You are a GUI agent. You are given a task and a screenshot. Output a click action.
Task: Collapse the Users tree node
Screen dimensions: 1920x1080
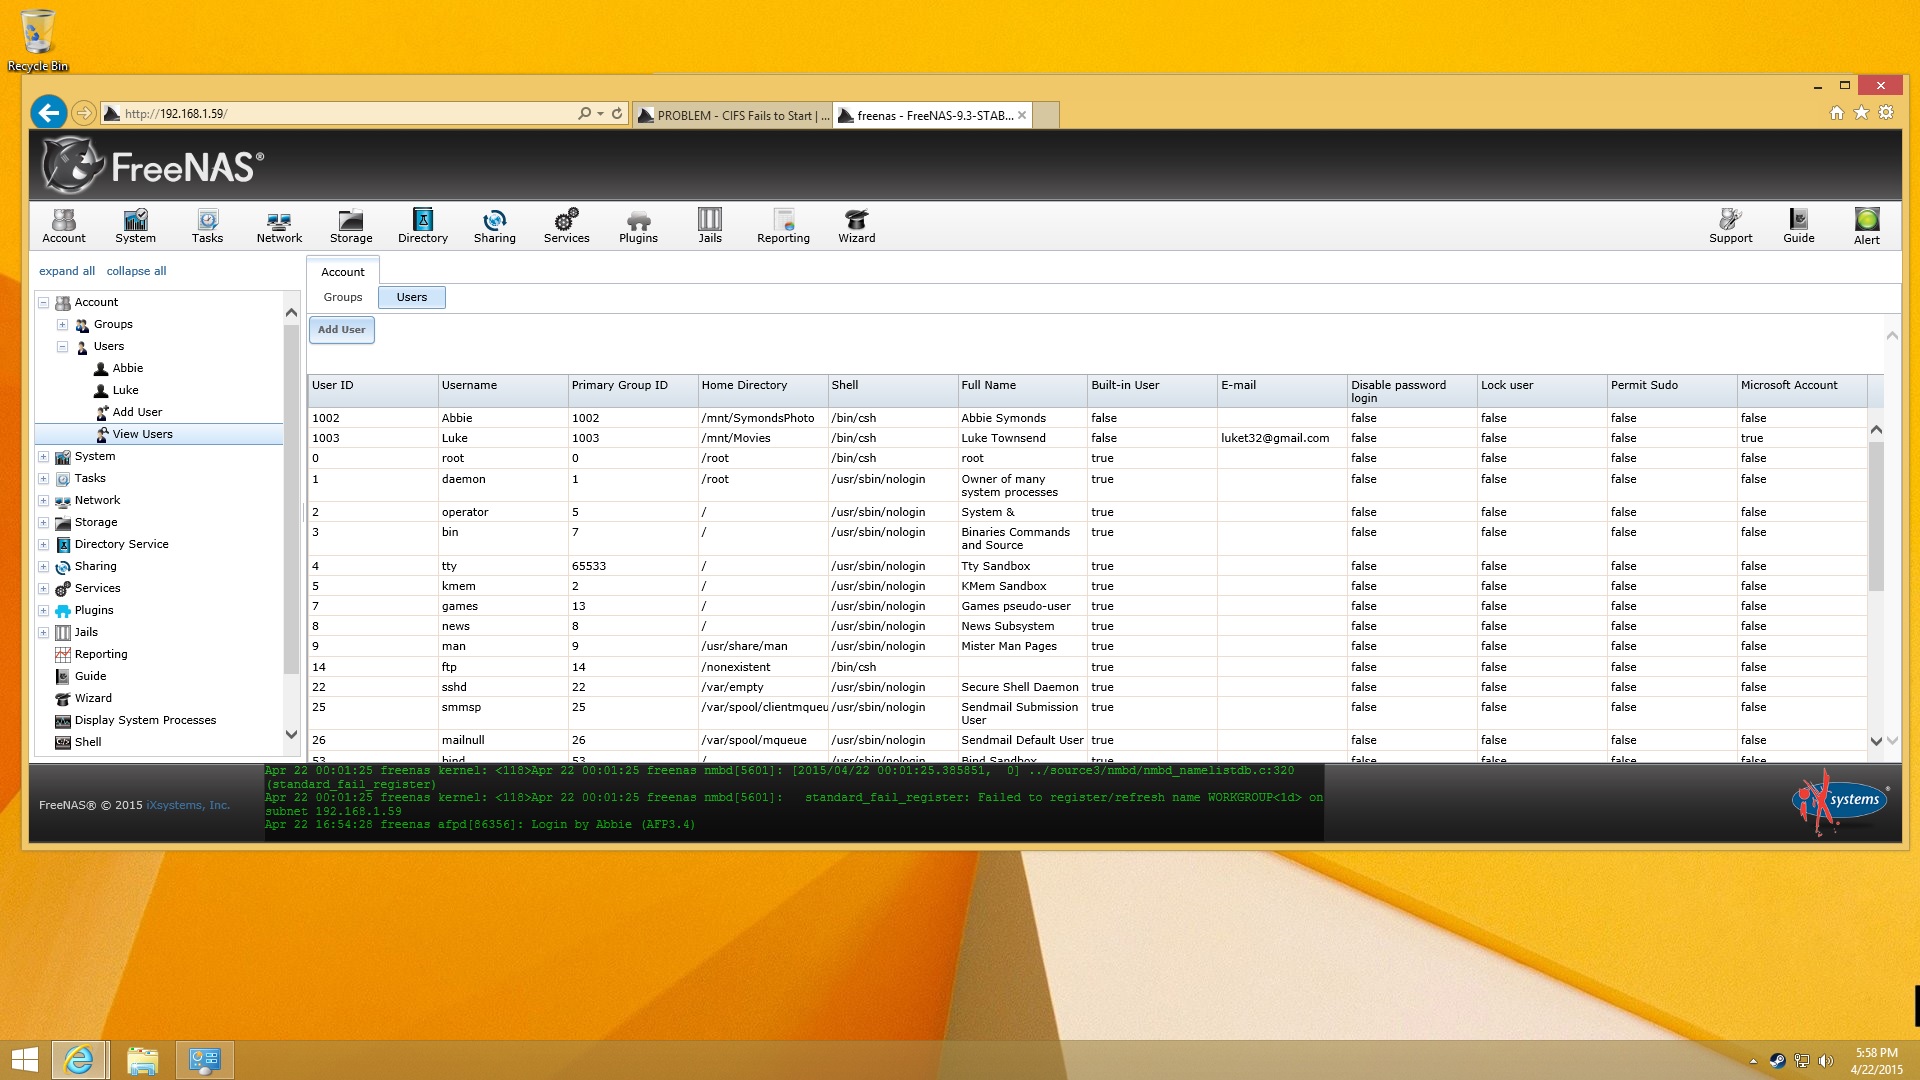click(62, 346)
